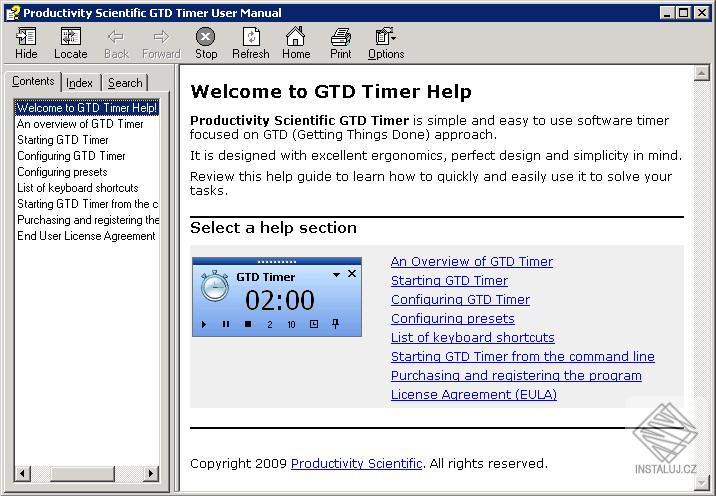Switch to the Contents tab
This screenshot has height=496, width=716.
tap(33, 81)
